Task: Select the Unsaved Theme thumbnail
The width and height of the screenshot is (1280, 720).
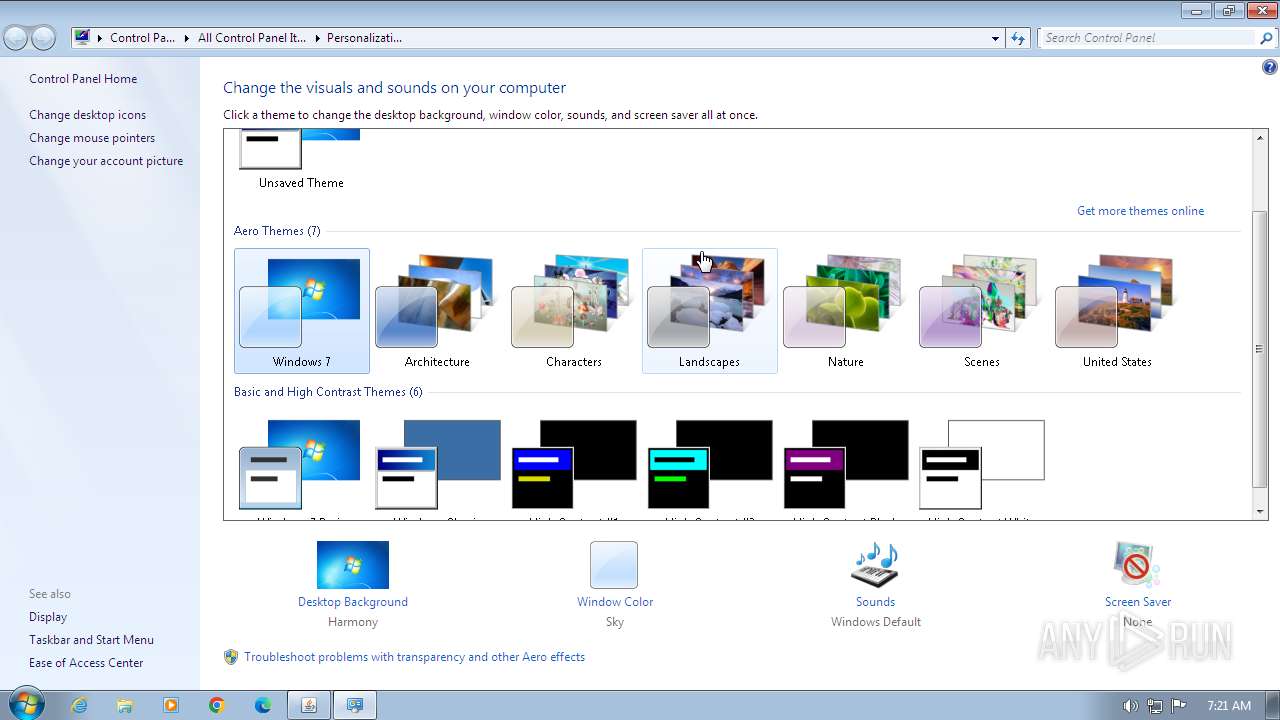Action: [x=301, y=160]
